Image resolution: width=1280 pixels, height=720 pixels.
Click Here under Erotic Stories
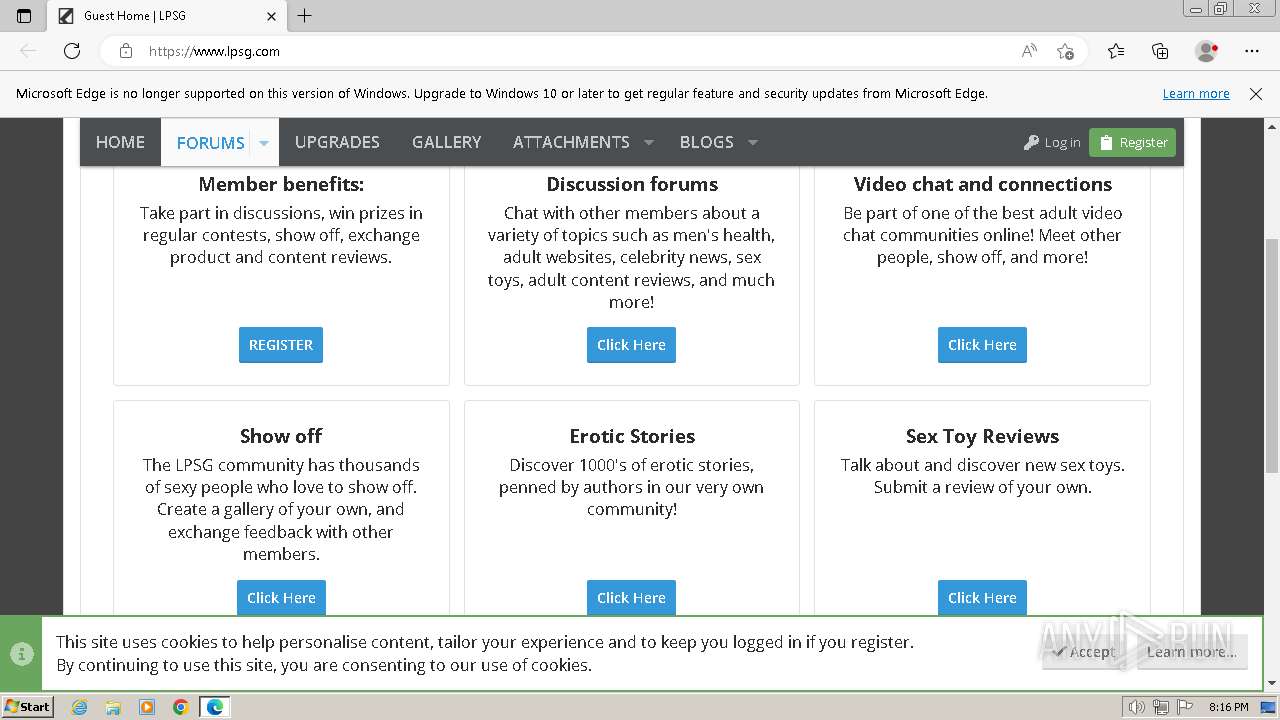point(631,597)
